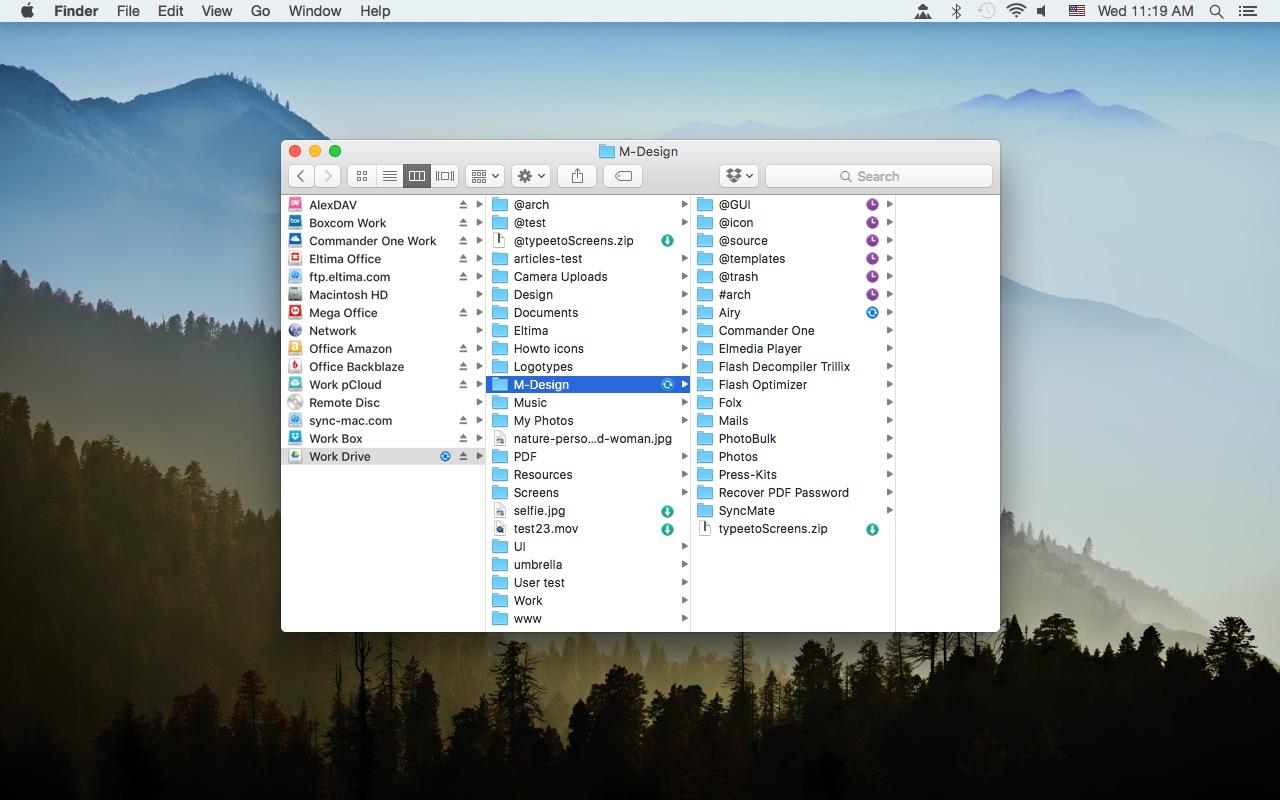Eject the Work Drive volume
The height and width of the screenshot is (800, 1280).
point(463,457)
